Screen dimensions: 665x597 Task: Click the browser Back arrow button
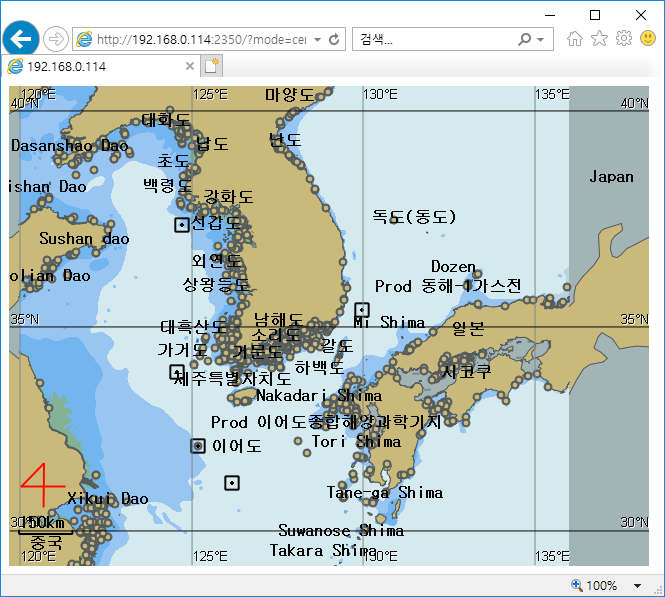pos(20,39)
